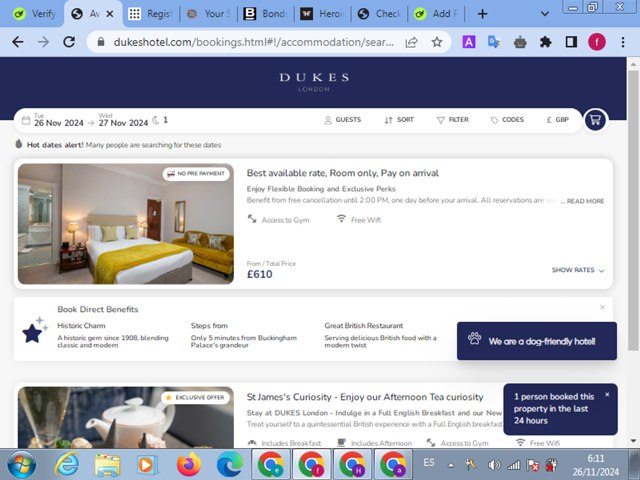Viewport: 640px width, 480px height.
Task: Launch Internet Explorer from the taskbar
Action: [x=67, y=464]
